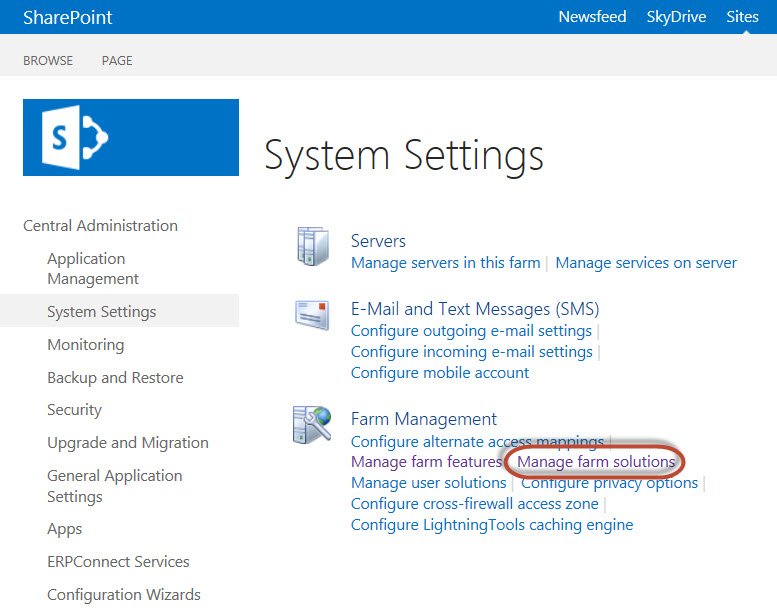Select Manage farm features link
The image size is (777, 612).
(426, 462)
